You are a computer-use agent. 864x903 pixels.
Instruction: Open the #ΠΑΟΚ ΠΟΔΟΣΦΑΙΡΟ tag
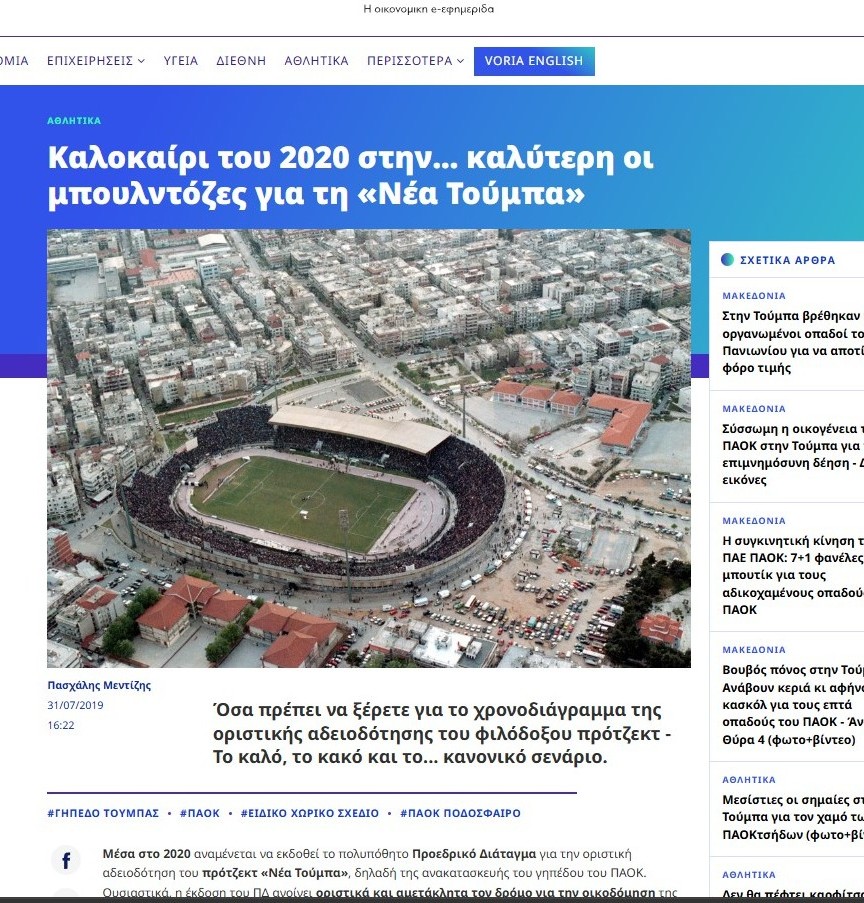tap(460, 813)
